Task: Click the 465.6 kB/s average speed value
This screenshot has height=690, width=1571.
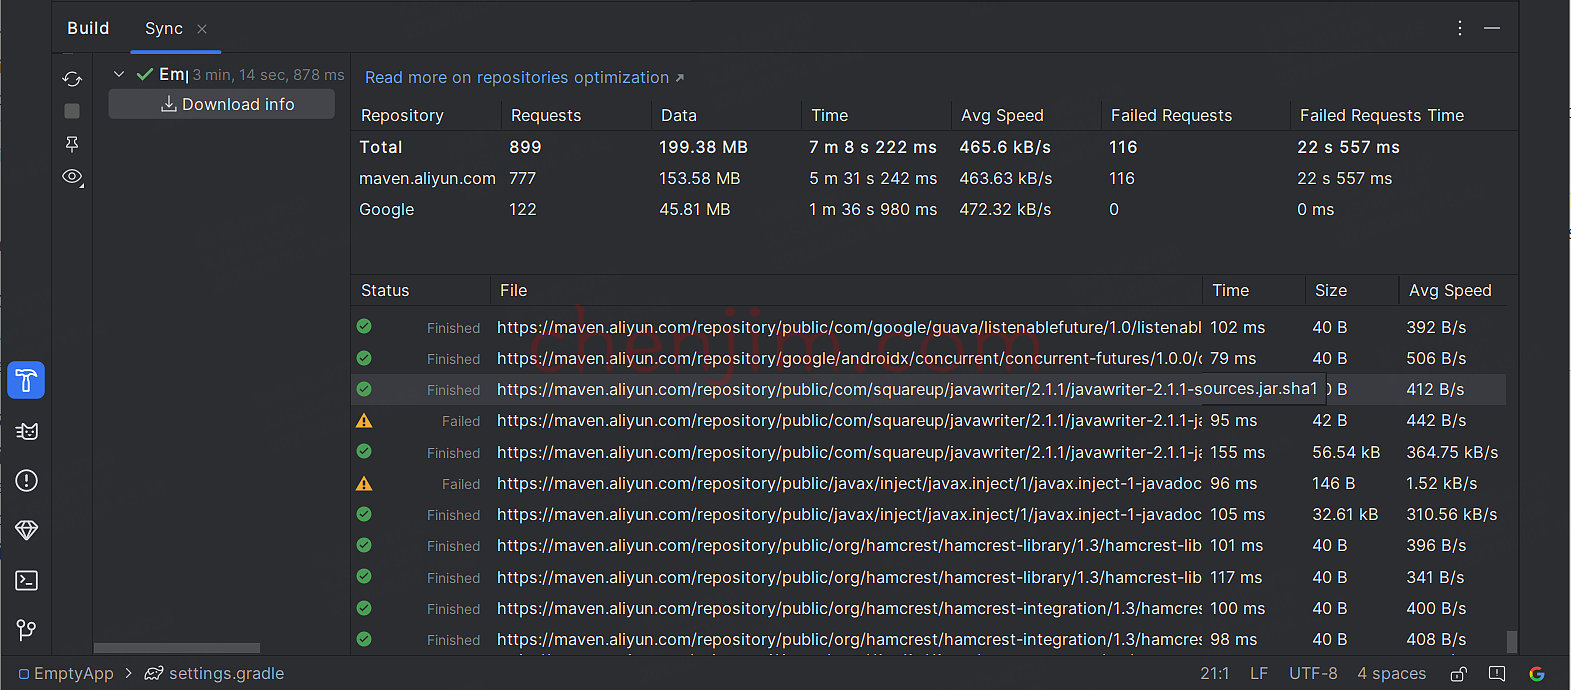Action: 1005,147
